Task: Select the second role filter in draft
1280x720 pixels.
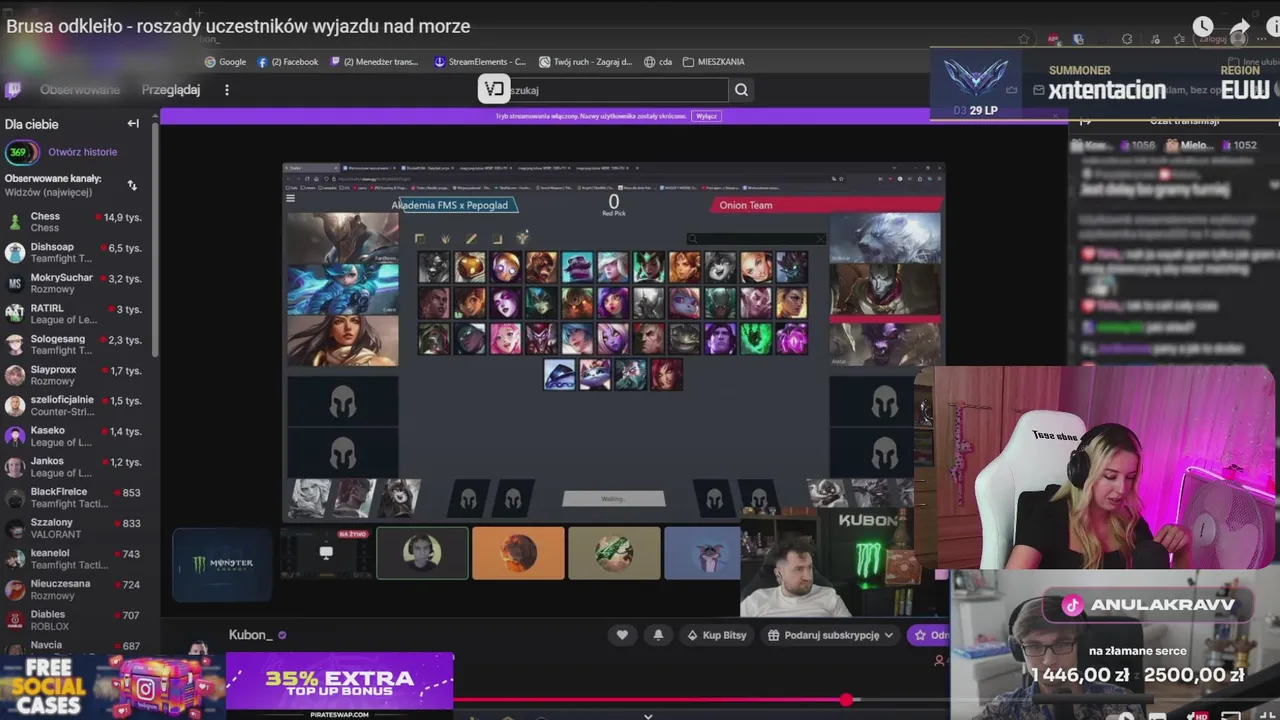Action: 445,238
